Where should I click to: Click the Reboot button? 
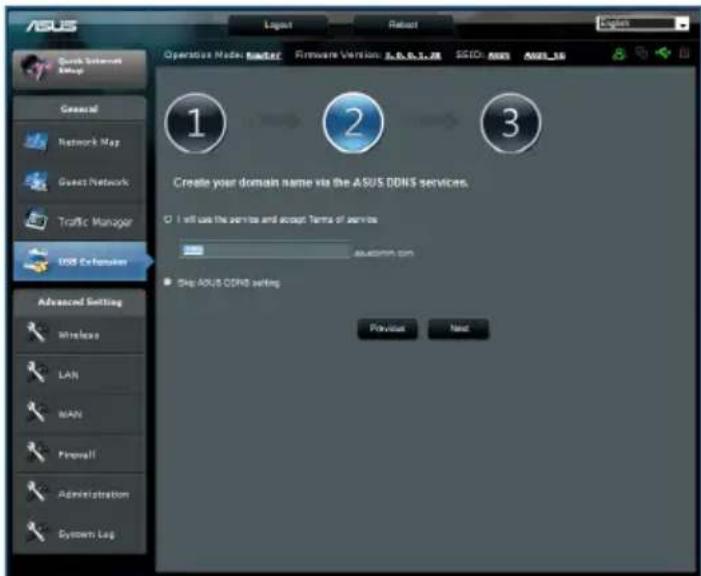403,25
